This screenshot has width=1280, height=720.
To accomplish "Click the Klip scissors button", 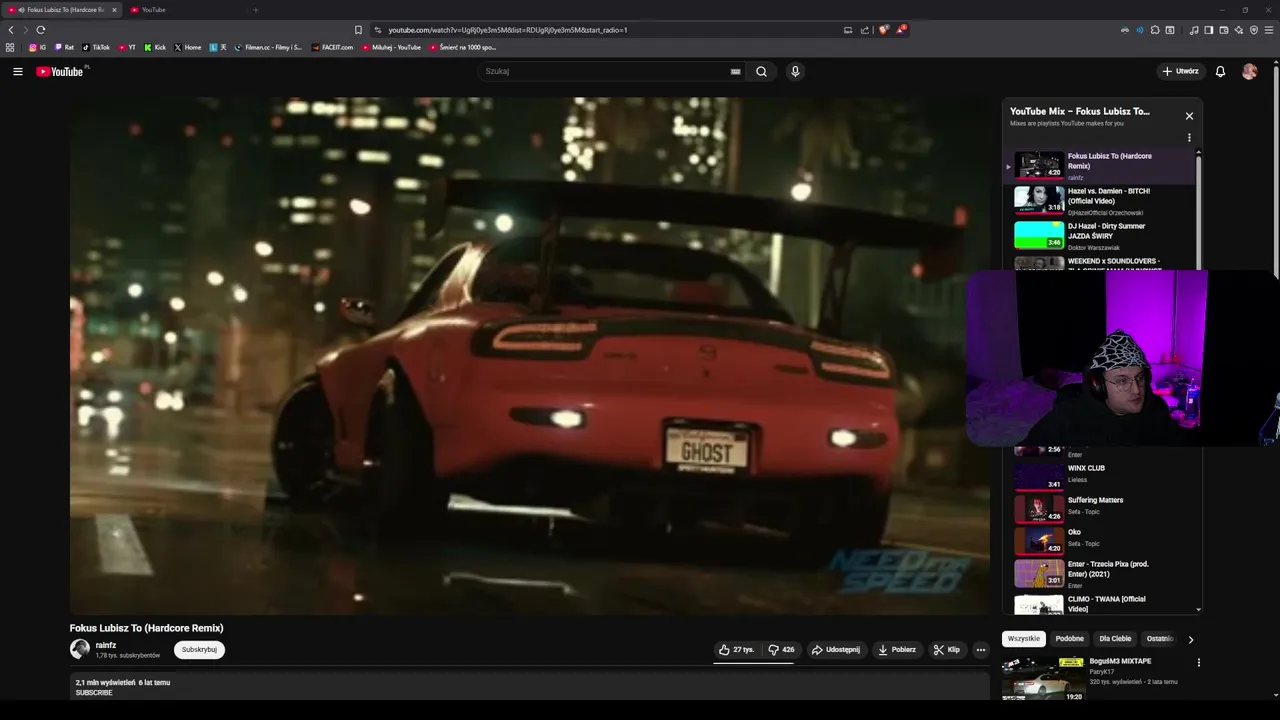I will pos(947,650).
